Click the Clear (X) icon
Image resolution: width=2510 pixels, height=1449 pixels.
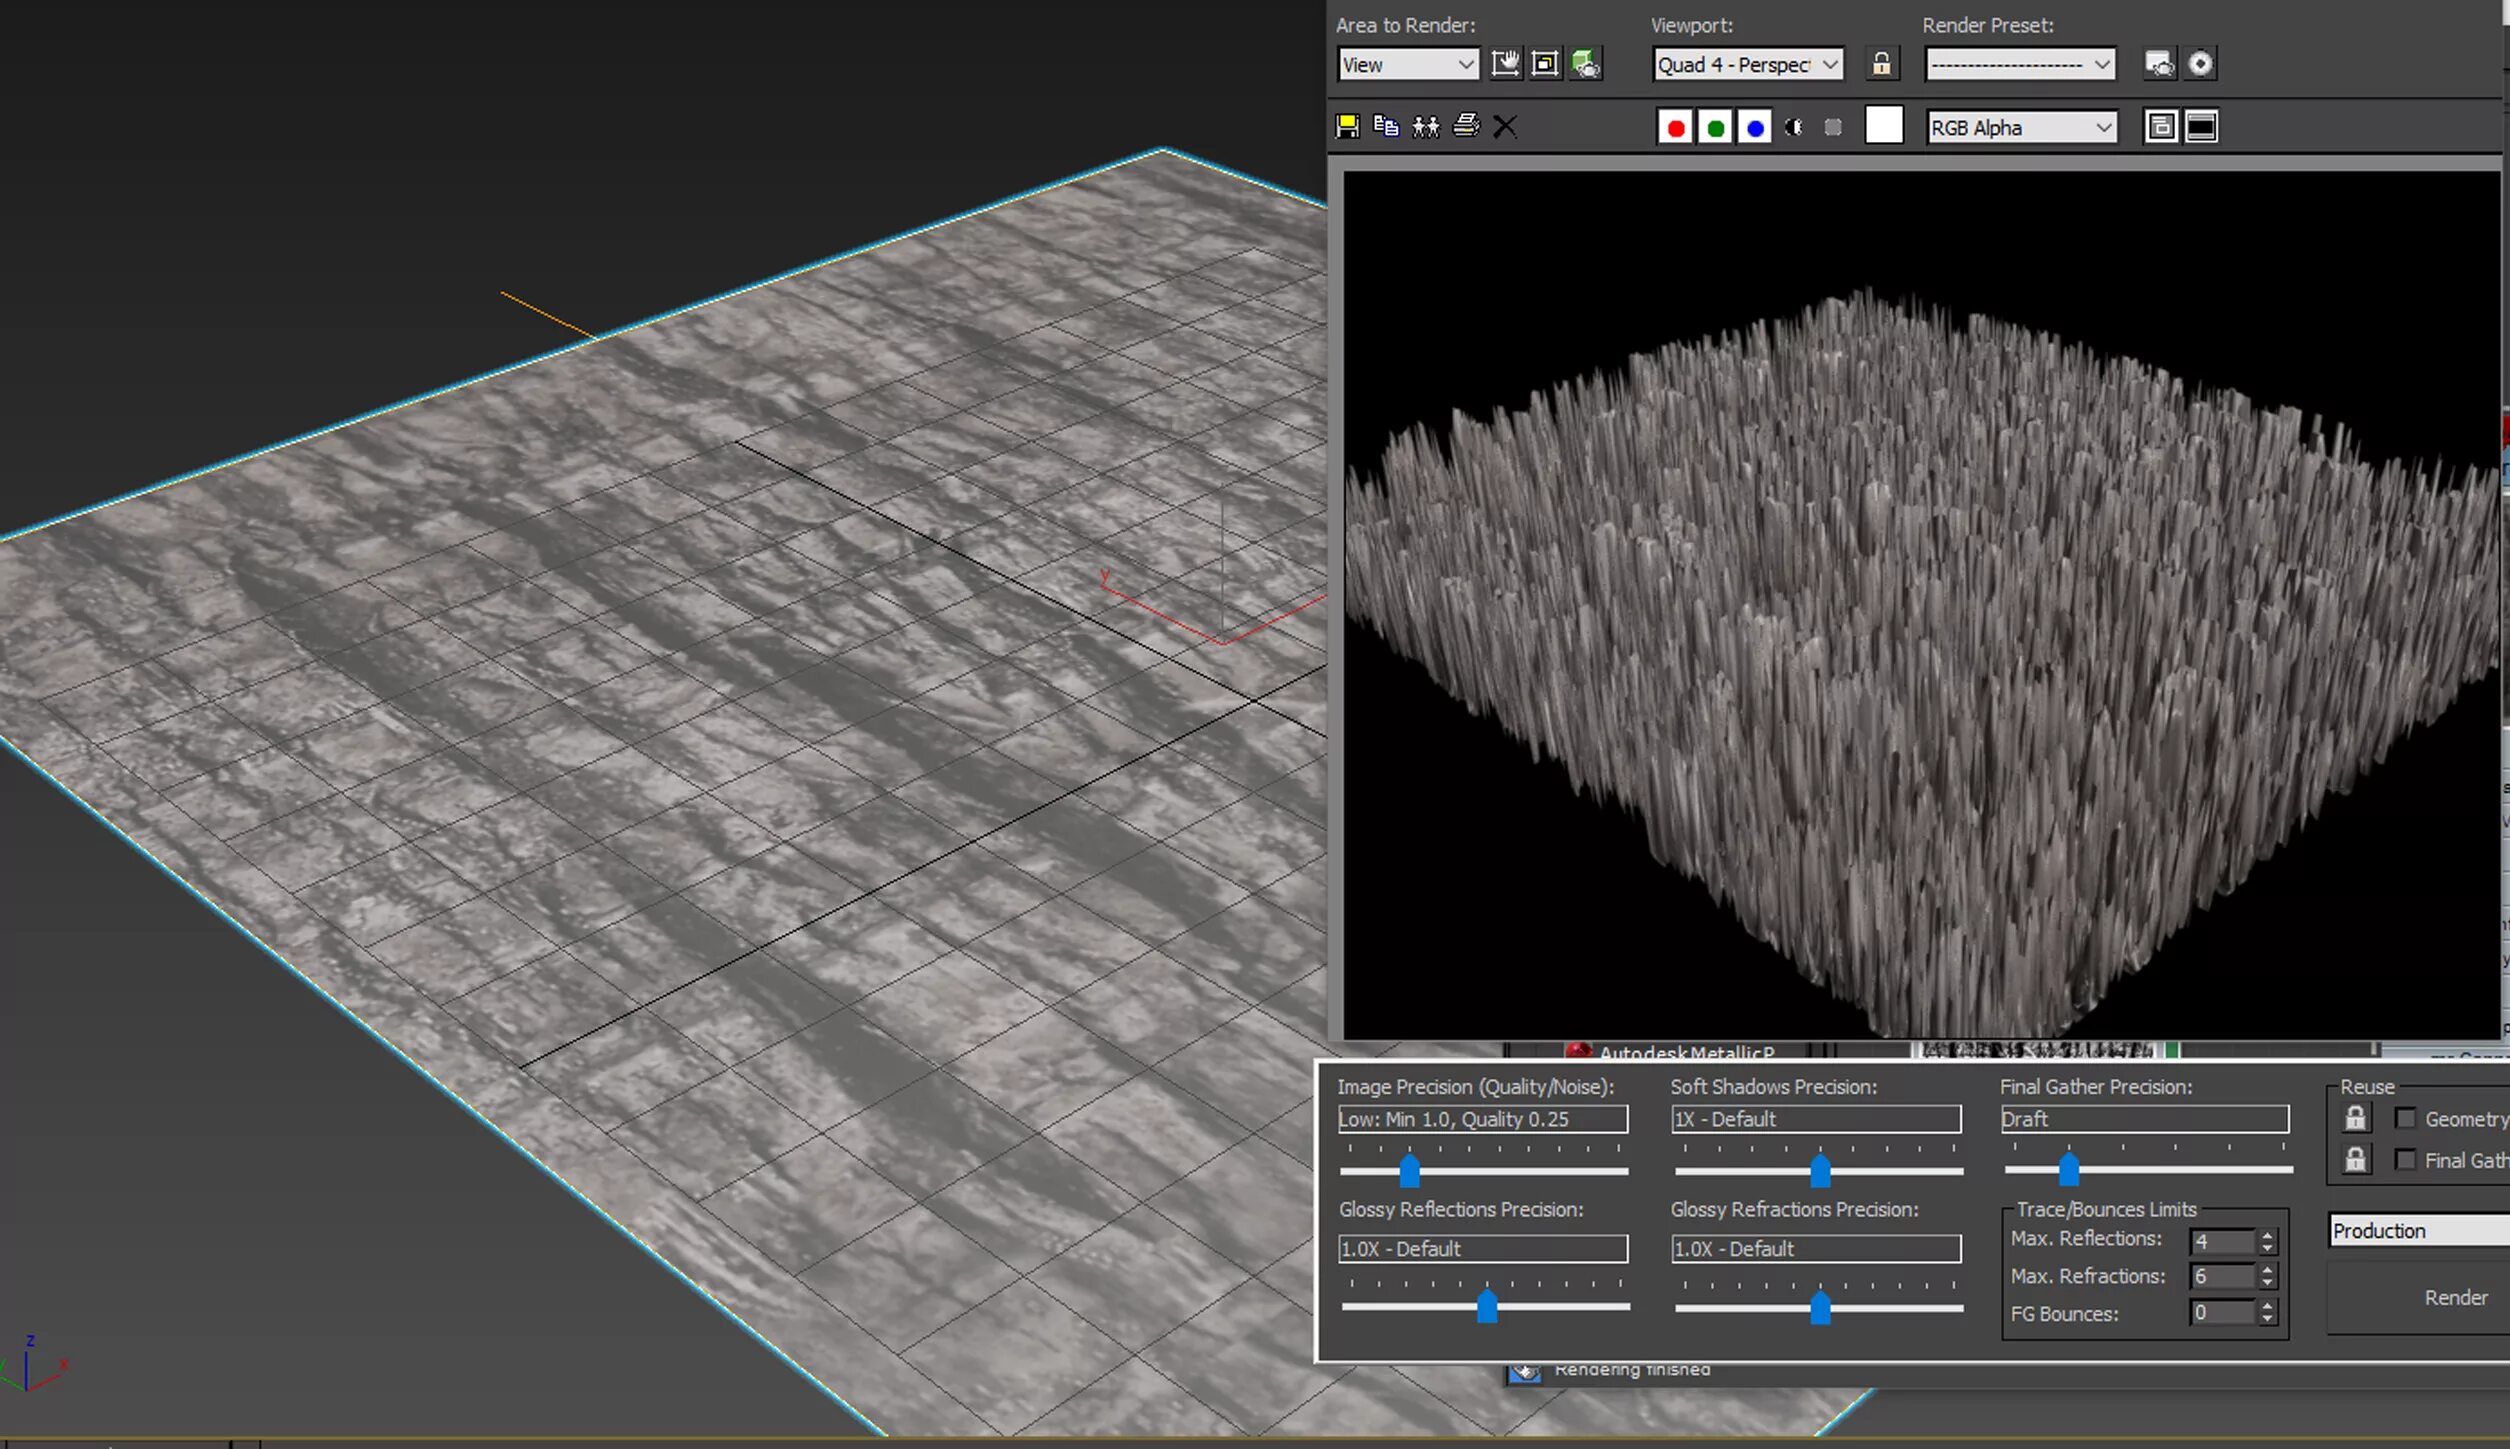(1504, 126)
